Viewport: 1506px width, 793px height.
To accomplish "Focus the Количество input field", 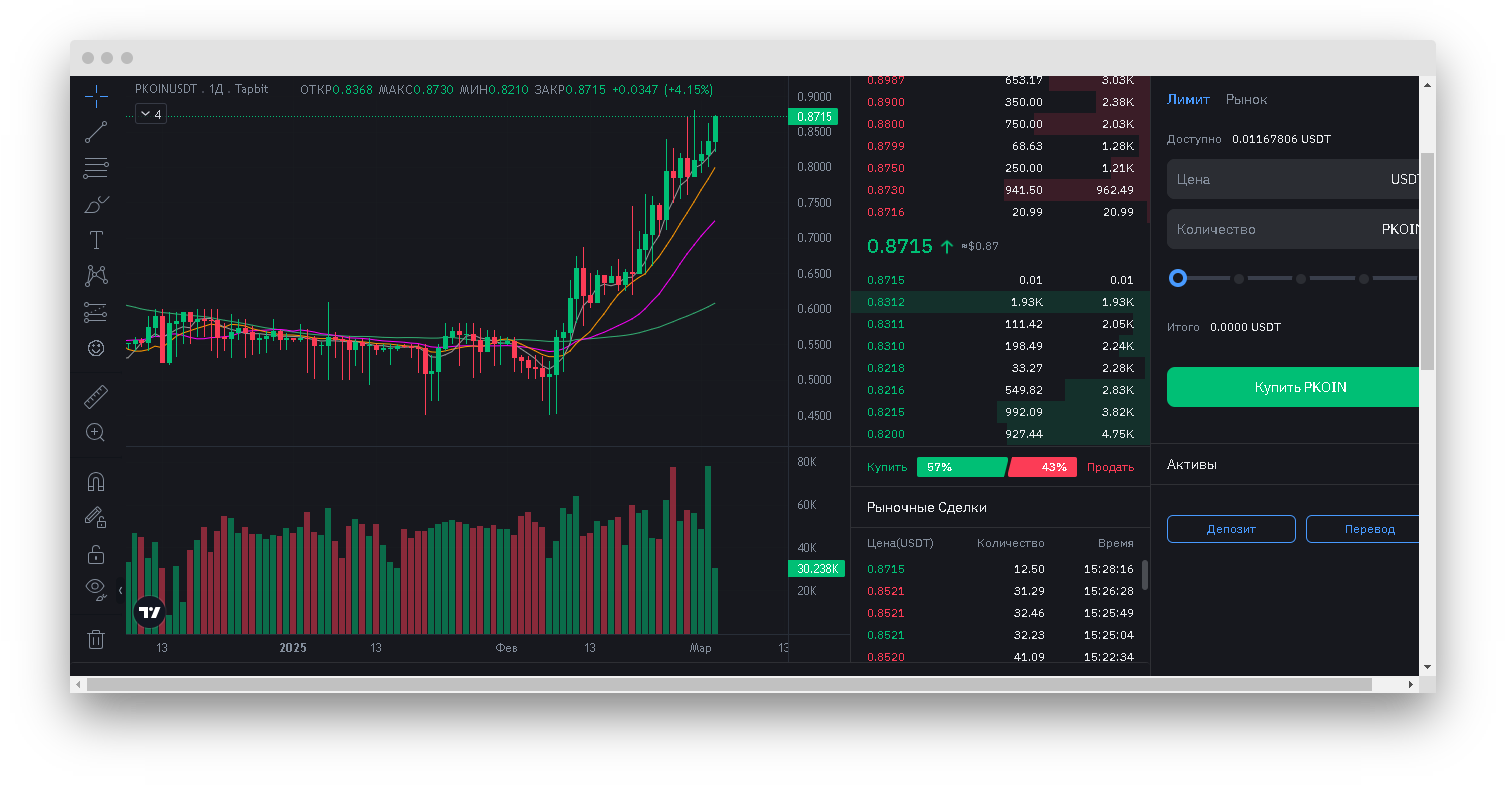I will point(1293,229).
